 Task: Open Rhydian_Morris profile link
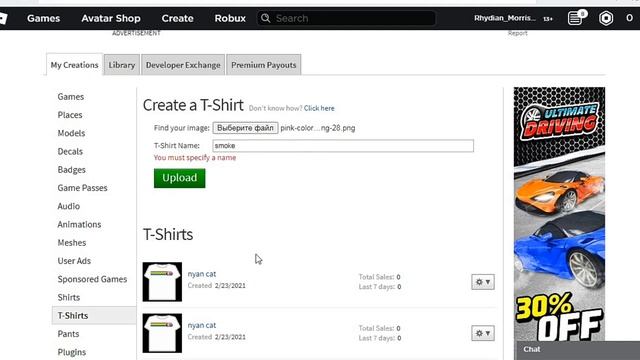coord(504,18)
